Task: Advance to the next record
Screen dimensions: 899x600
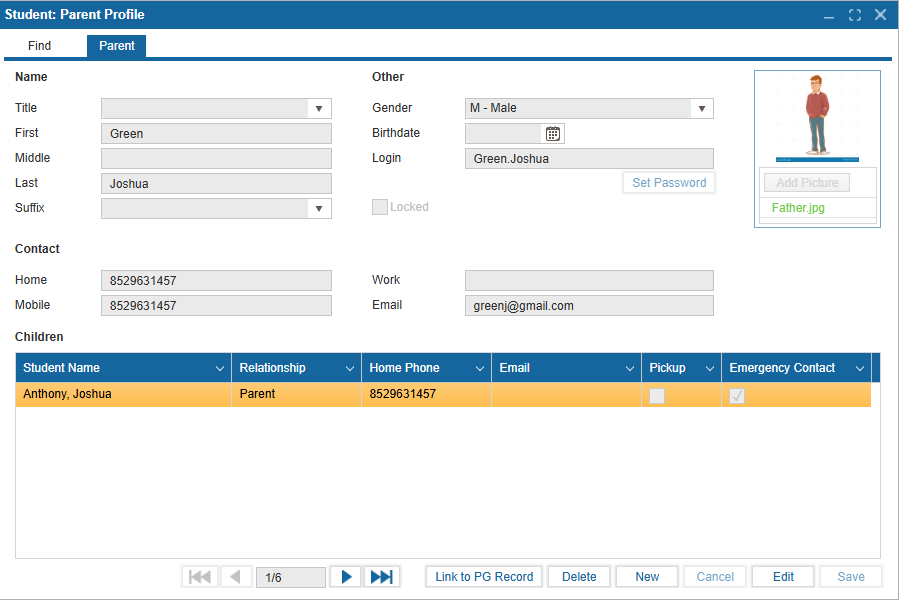Action: 346,577
